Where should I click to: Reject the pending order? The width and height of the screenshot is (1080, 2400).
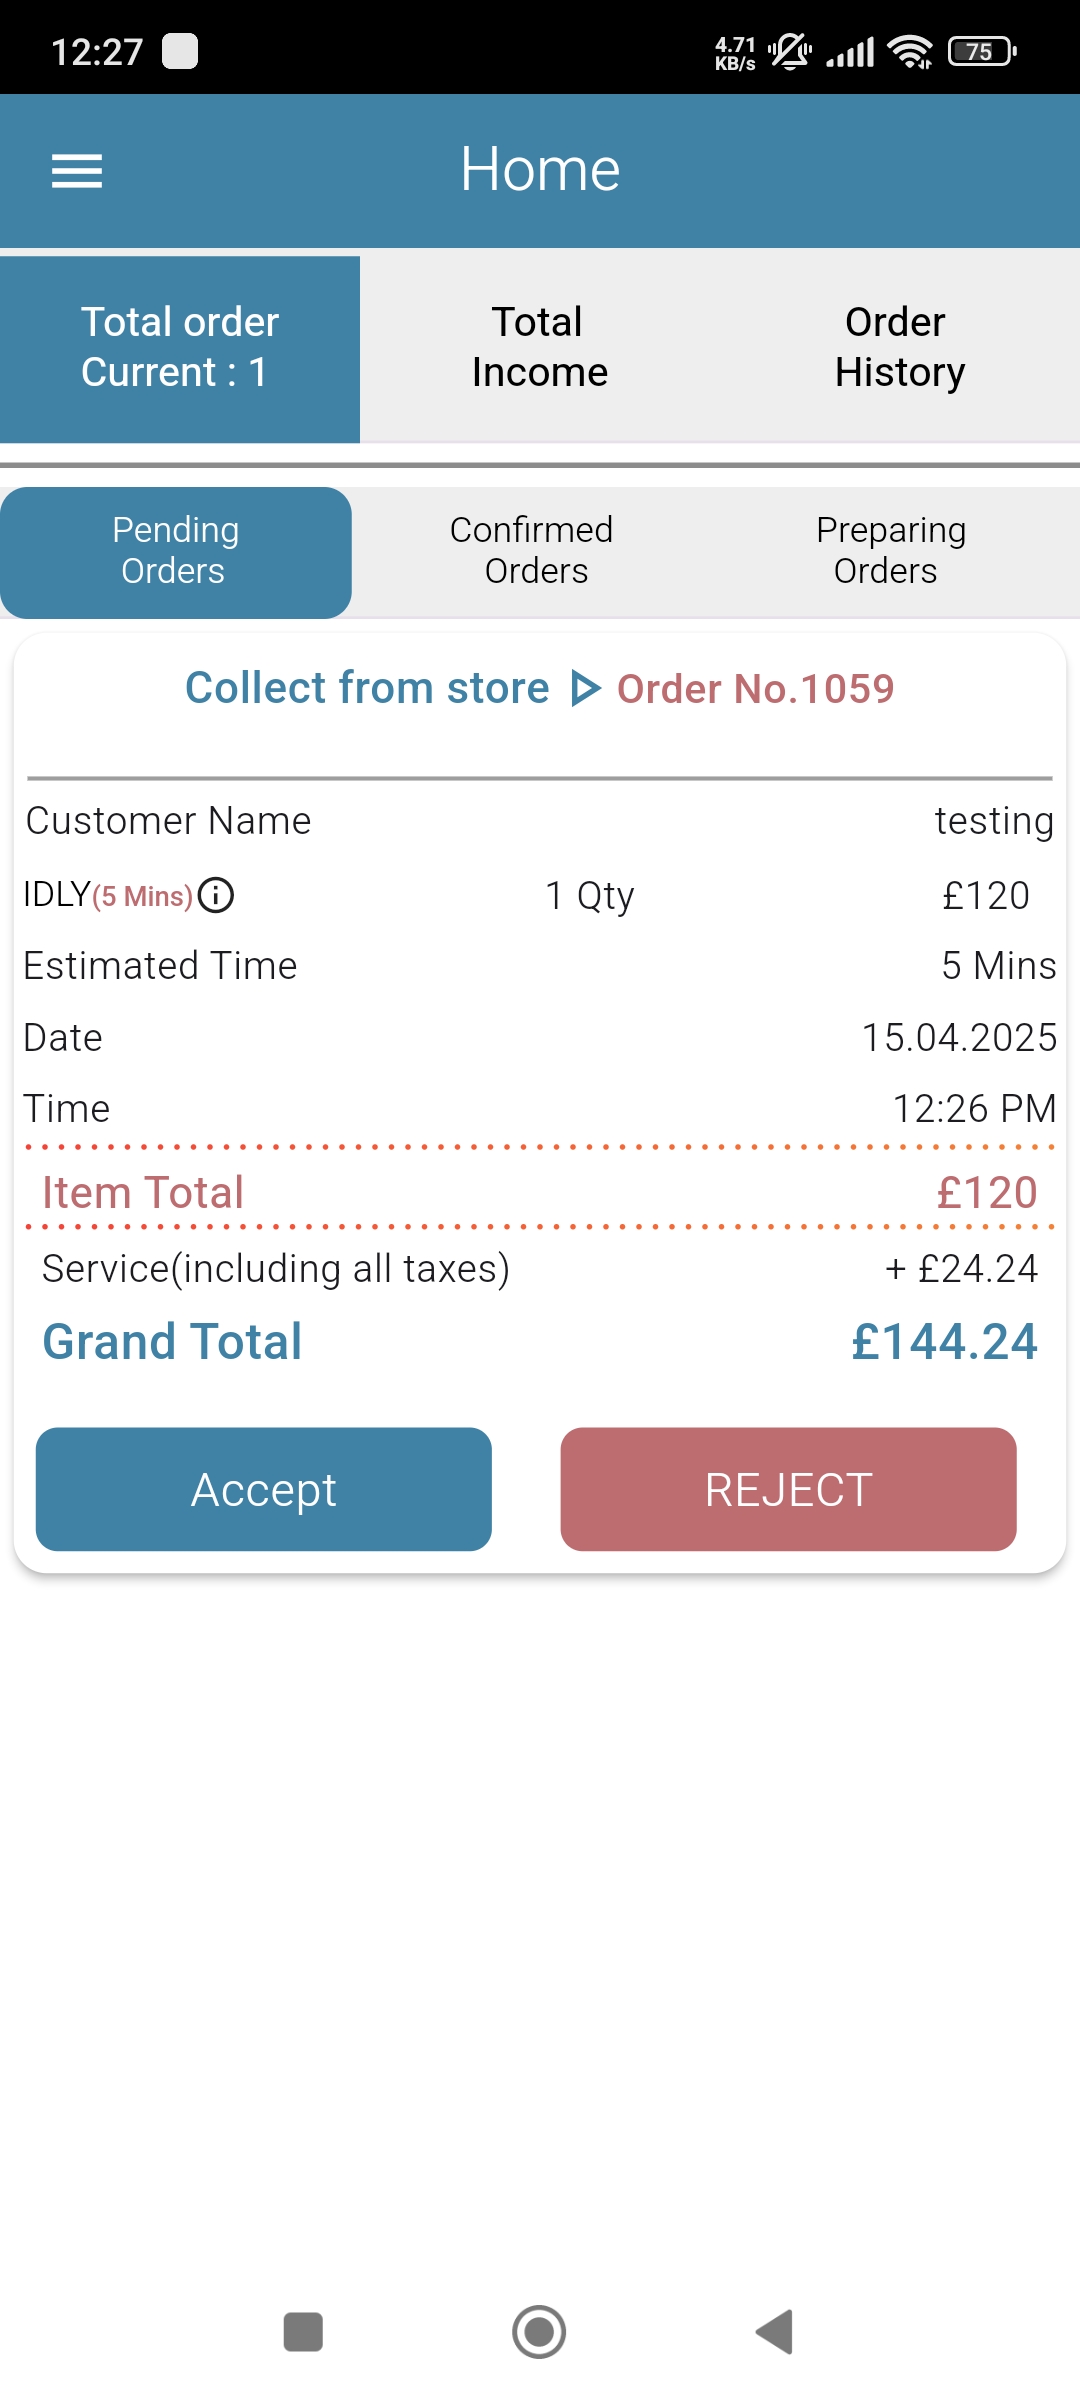(788, 1489)
